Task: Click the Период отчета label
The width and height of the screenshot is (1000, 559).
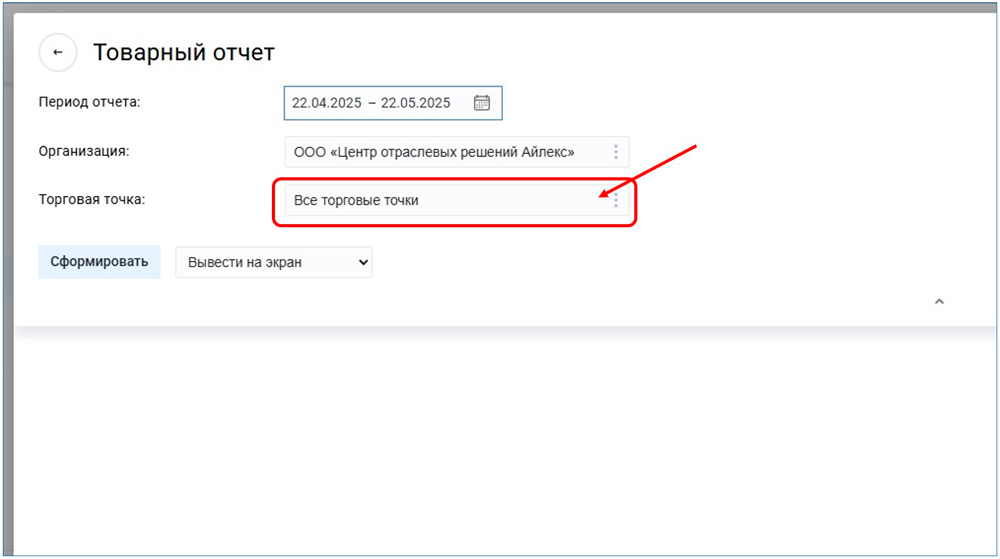Action: 89,102
